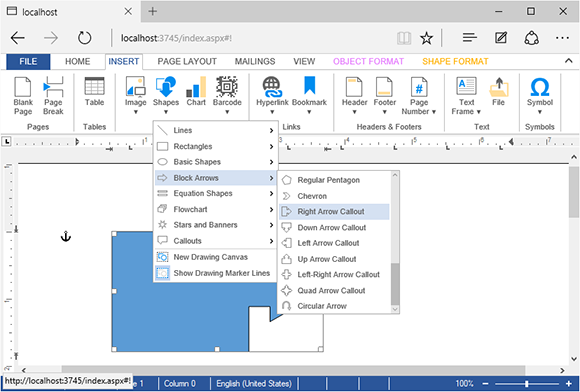Open the Block Arrows submenu
580x392 pixels.
click(x=216, y=178)
